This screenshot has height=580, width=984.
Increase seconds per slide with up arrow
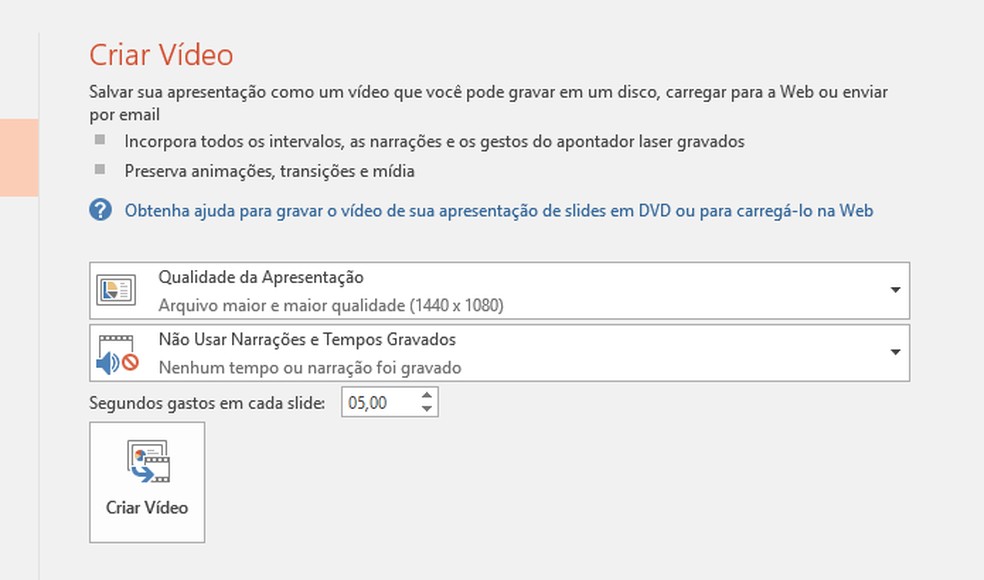point(426,395)
